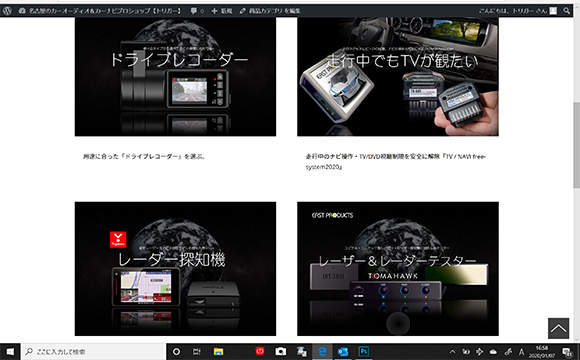Screen dimensions: 580x360
Task: Open the WordPress logo menu
Action: click(x=7, y=11)
